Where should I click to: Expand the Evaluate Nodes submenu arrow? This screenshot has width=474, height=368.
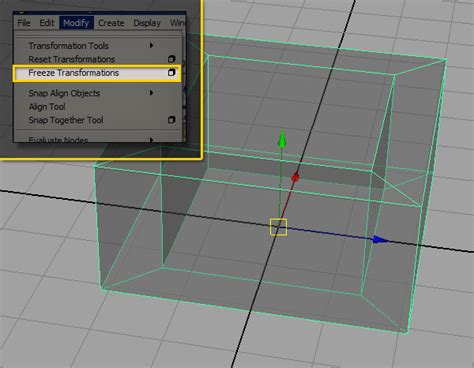click(x=152, y=140)
